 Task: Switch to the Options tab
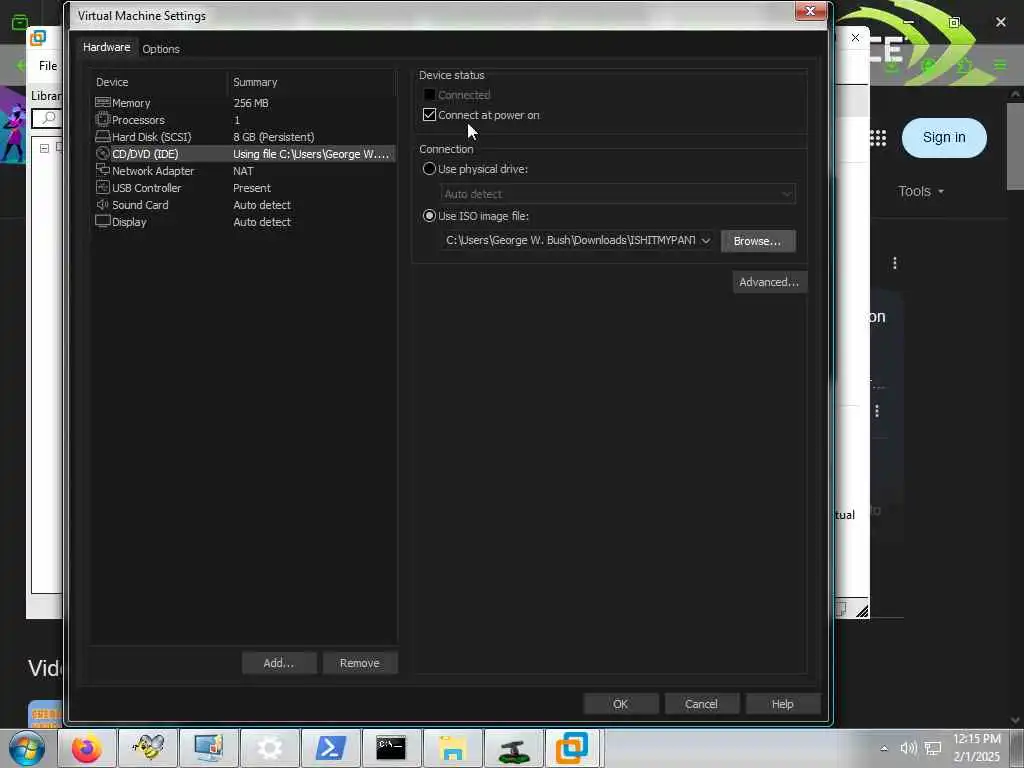(161, 49)
